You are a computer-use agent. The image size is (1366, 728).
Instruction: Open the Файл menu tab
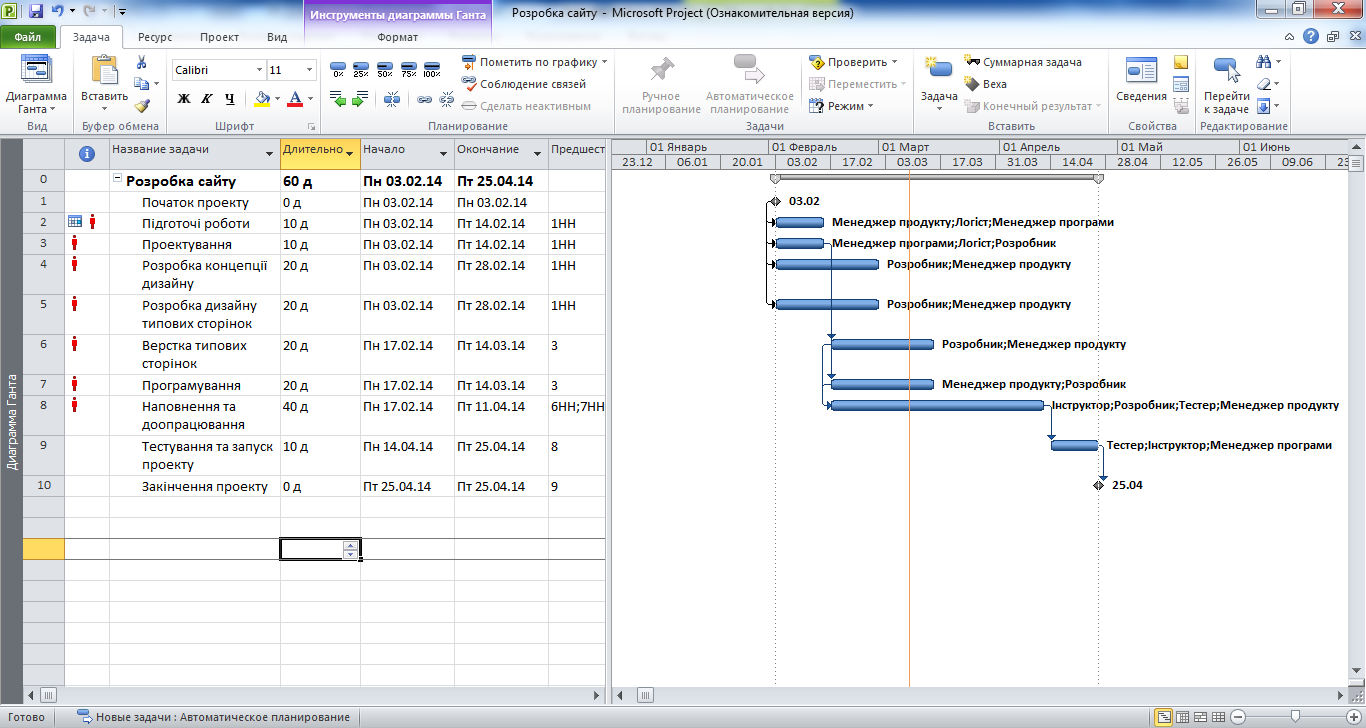28,37
